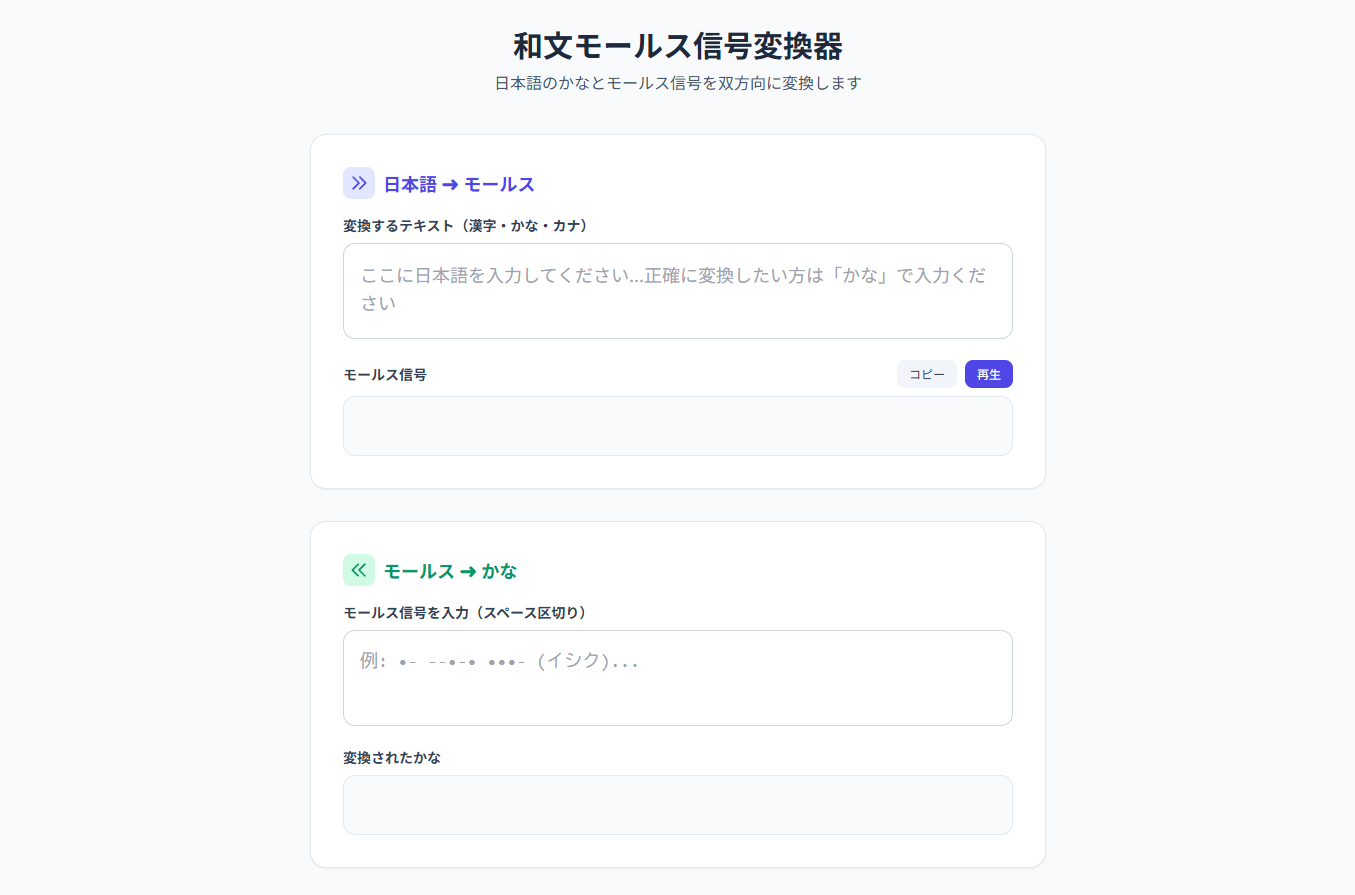Click the 変換されたかな output box
This screenshot has height=895, width=1355.
pyautogui.click(x=677, y=805)
